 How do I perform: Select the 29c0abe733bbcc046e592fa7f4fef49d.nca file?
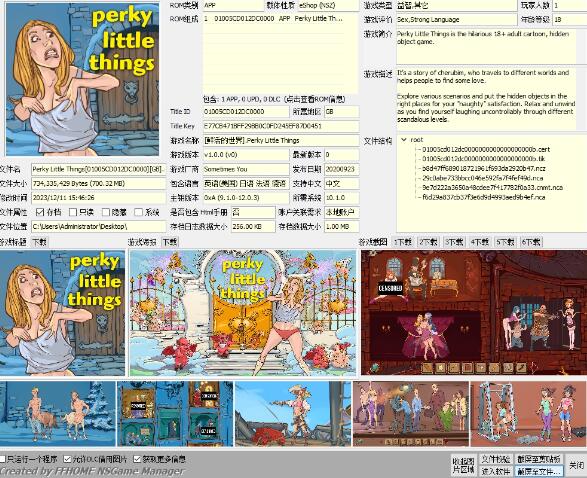(x=483, y=178)
